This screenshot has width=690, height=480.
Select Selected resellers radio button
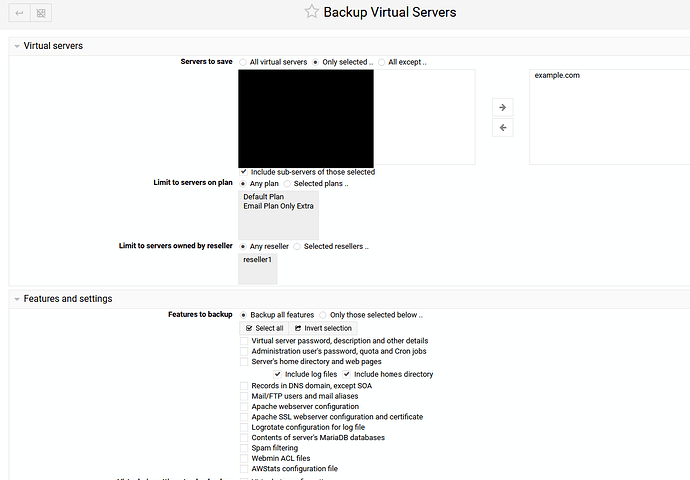tap(297, 247)
